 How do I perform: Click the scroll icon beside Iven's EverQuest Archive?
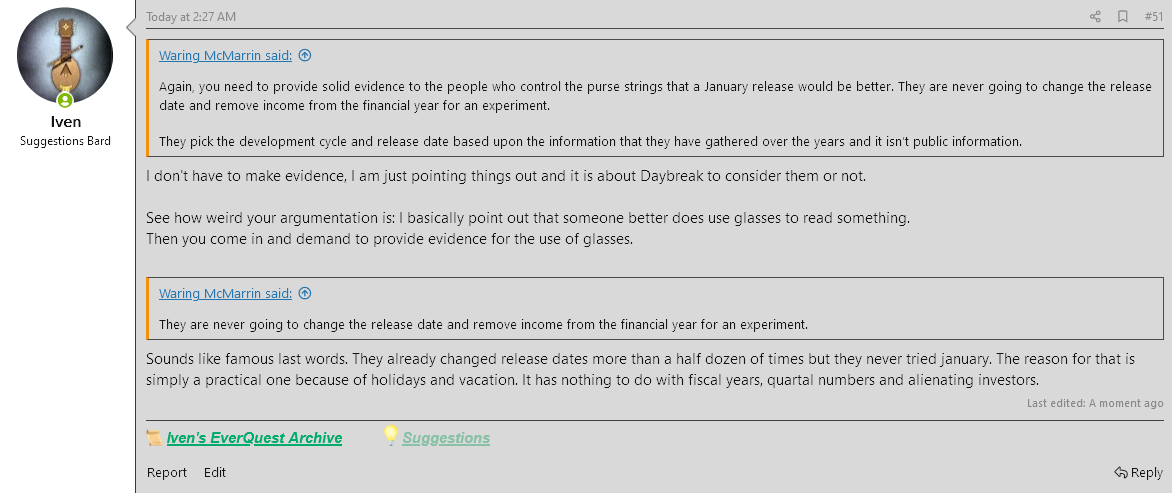(x=154, y=438)
